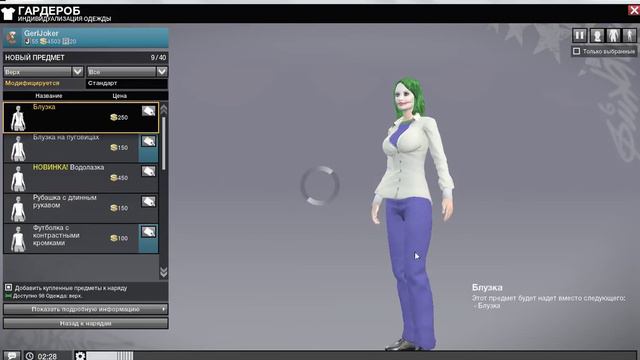Screen dimensions: 640x360
Task: Click Блузка на пуговицах mannequin thumbnail
Action: point(18,148)
